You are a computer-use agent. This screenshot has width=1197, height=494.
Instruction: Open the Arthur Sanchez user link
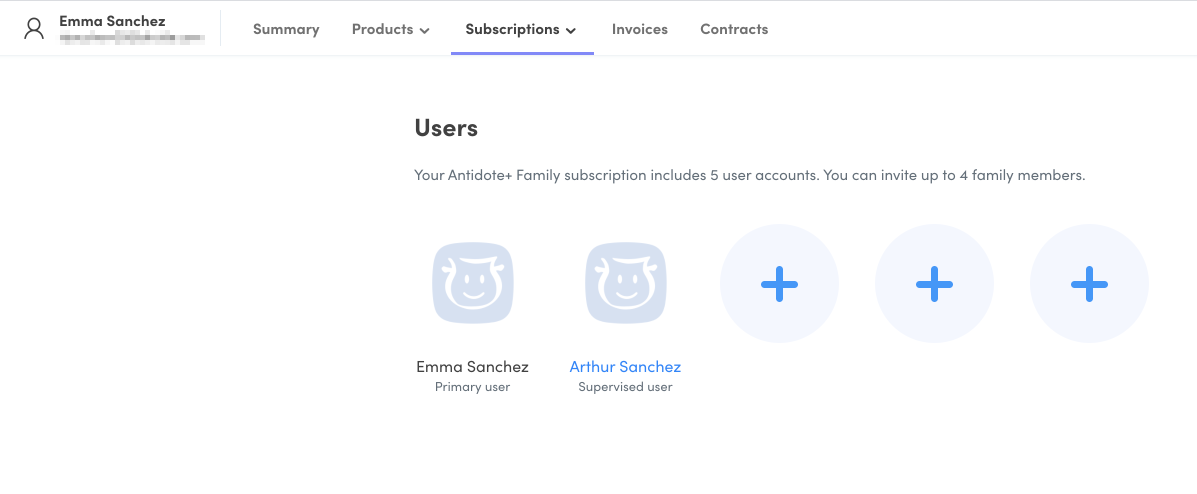[x=625, y=367]
